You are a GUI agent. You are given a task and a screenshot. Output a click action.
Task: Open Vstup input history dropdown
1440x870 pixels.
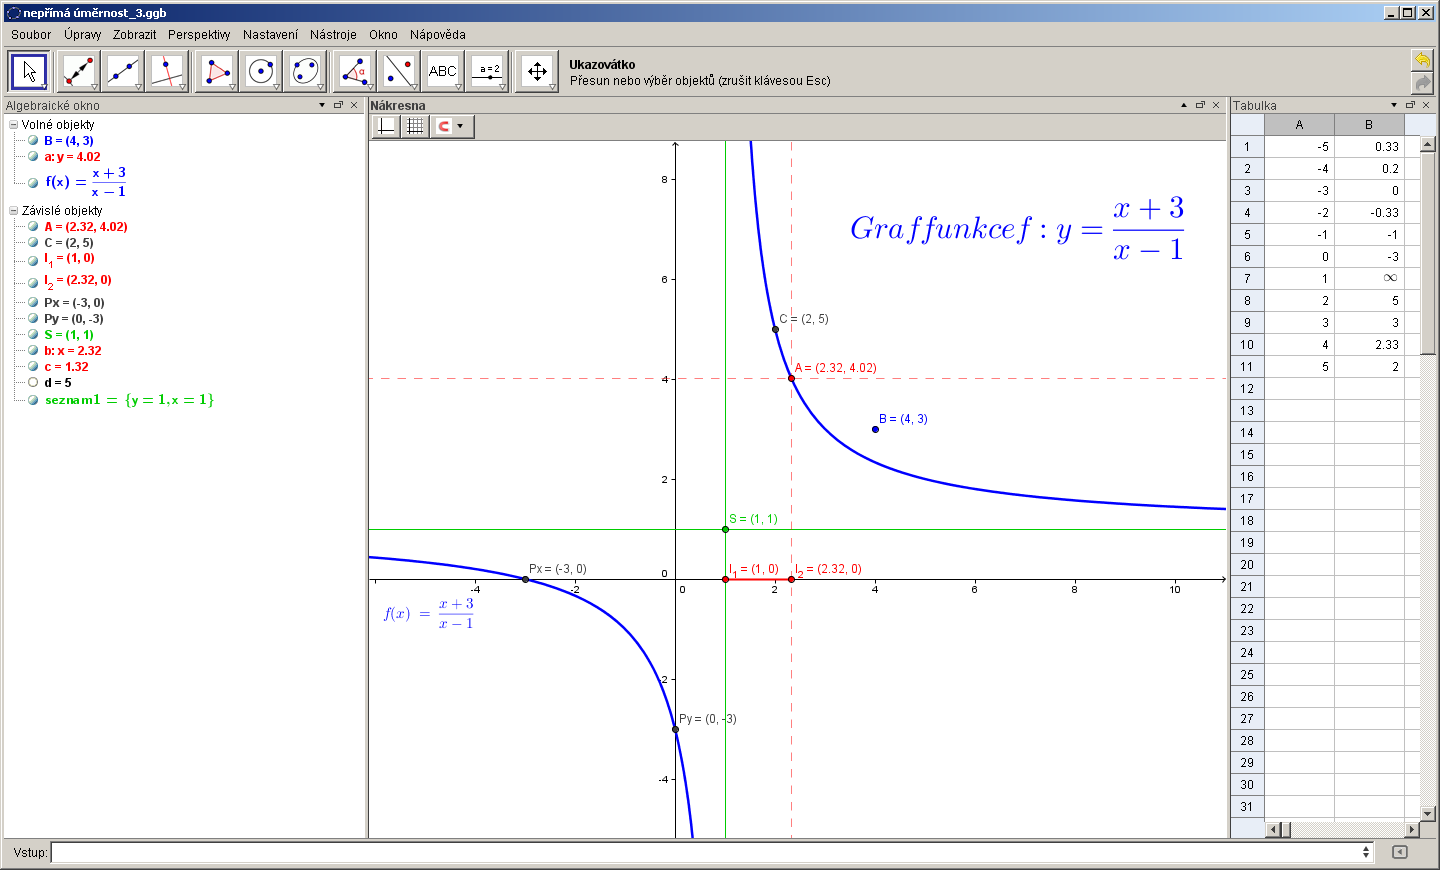pos(1366,852)
